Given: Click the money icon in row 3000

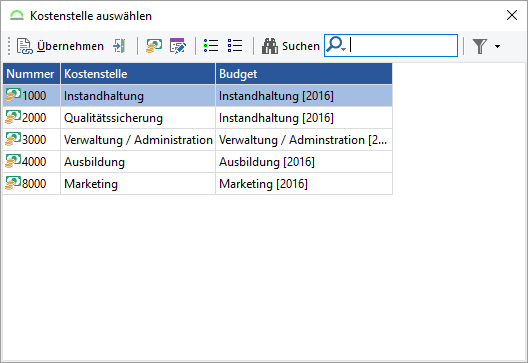Looking at the screenshot, I should (13, 139).
